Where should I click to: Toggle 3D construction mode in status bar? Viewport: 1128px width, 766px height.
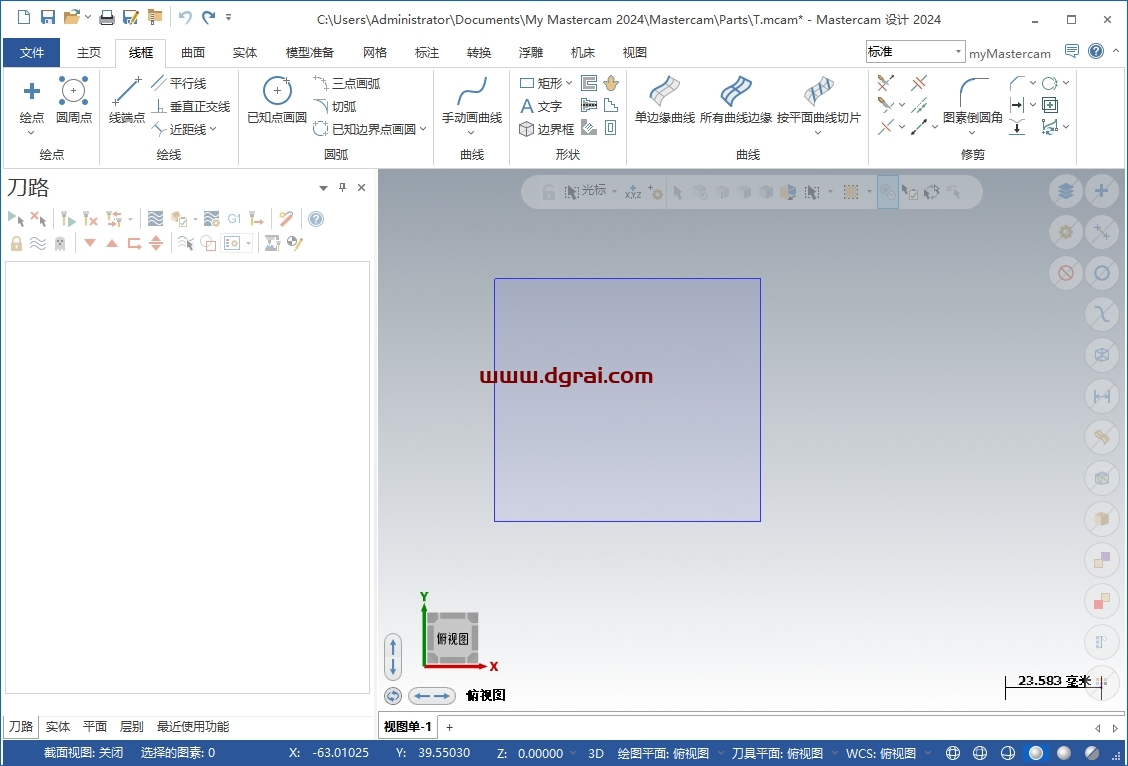coord(596,753)
